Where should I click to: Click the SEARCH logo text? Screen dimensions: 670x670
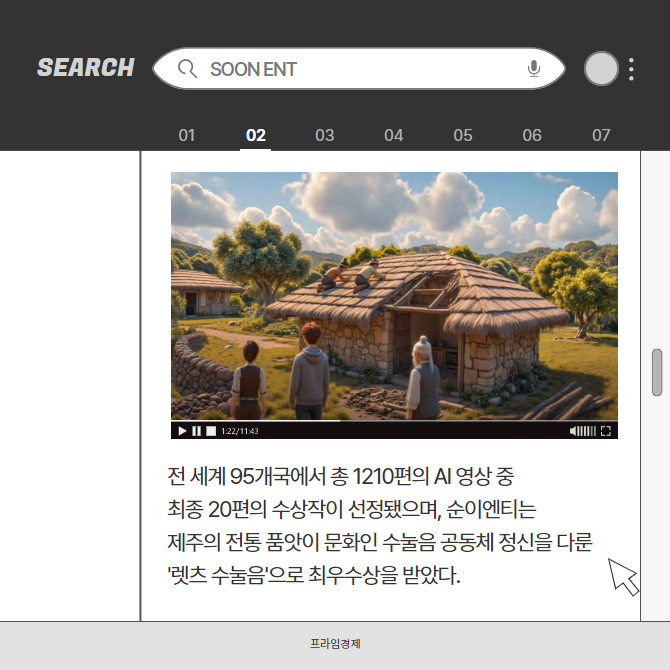click(86, 68)
